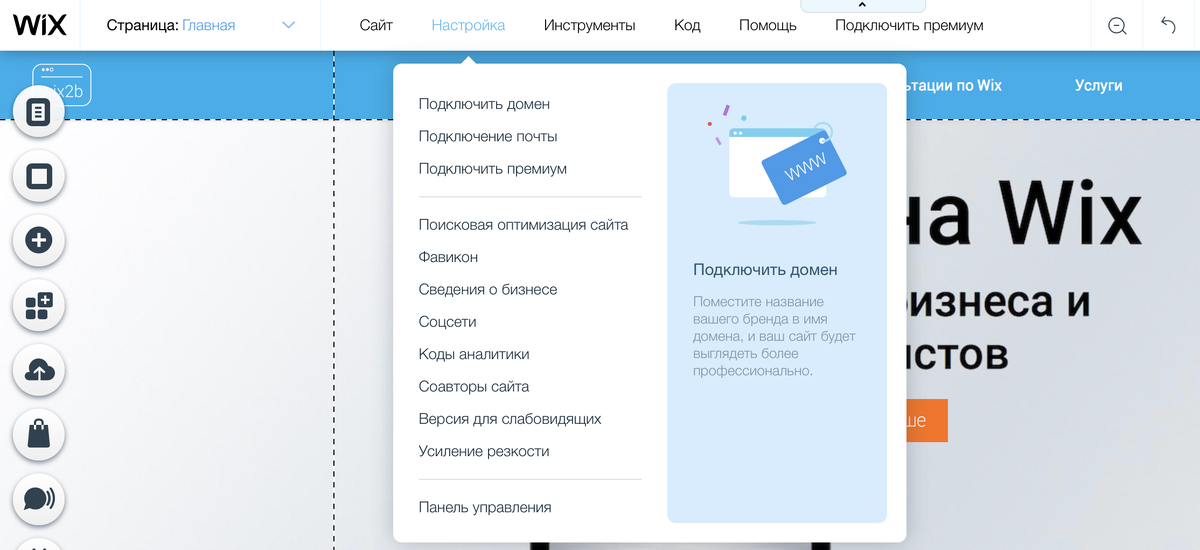
Task: Open the pages menu sidebar icon
Action: 39,112
